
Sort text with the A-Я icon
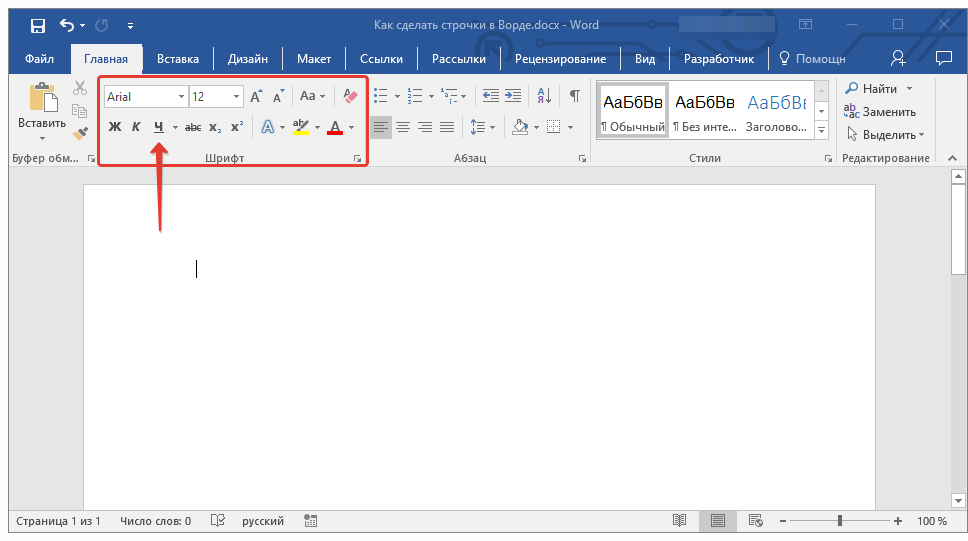544,96
